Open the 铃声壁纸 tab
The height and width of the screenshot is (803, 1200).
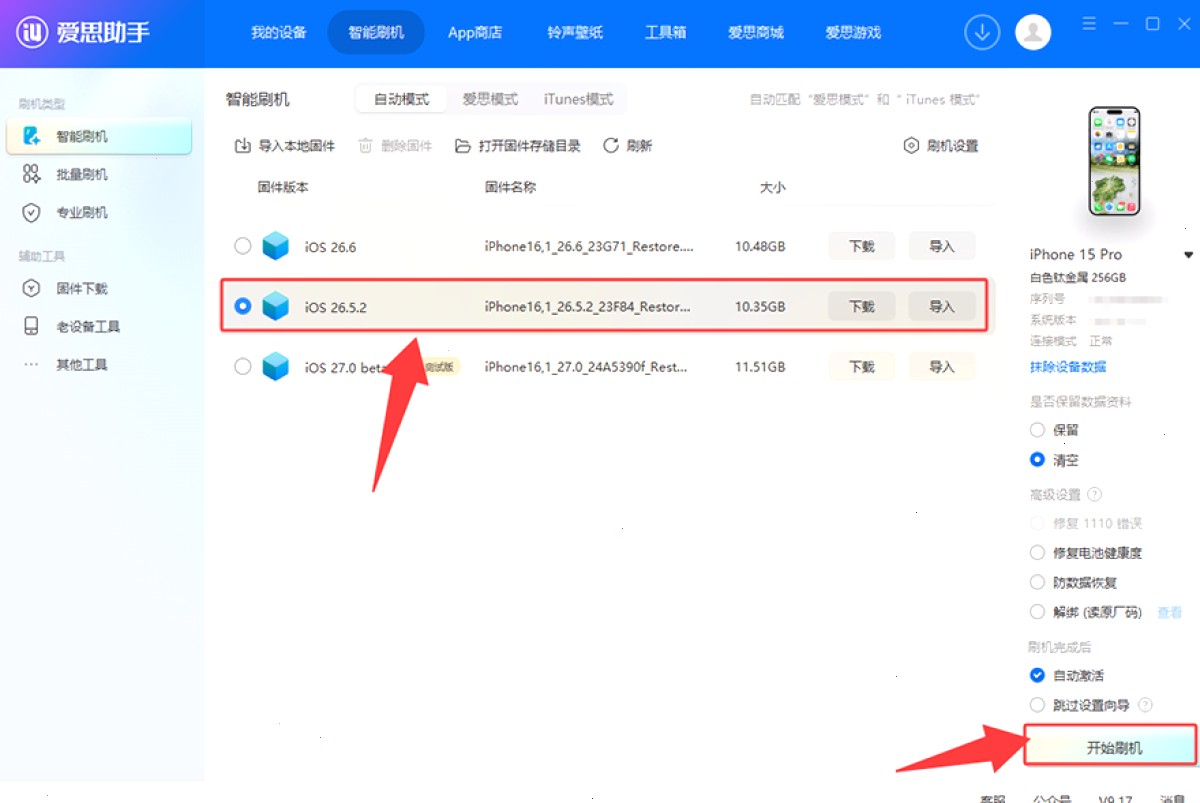(x=575, y=32)
